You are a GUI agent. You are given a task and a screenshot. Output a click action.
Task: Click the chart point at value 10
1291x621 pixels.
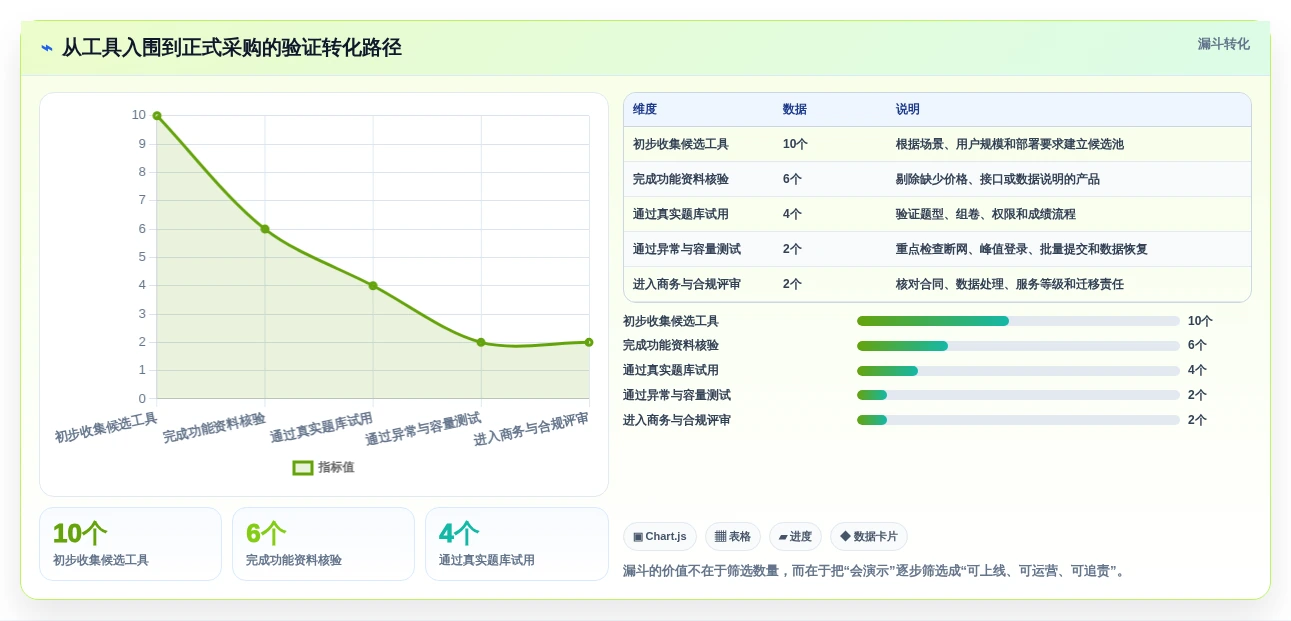pyautogui.click(x=157, y=116)
